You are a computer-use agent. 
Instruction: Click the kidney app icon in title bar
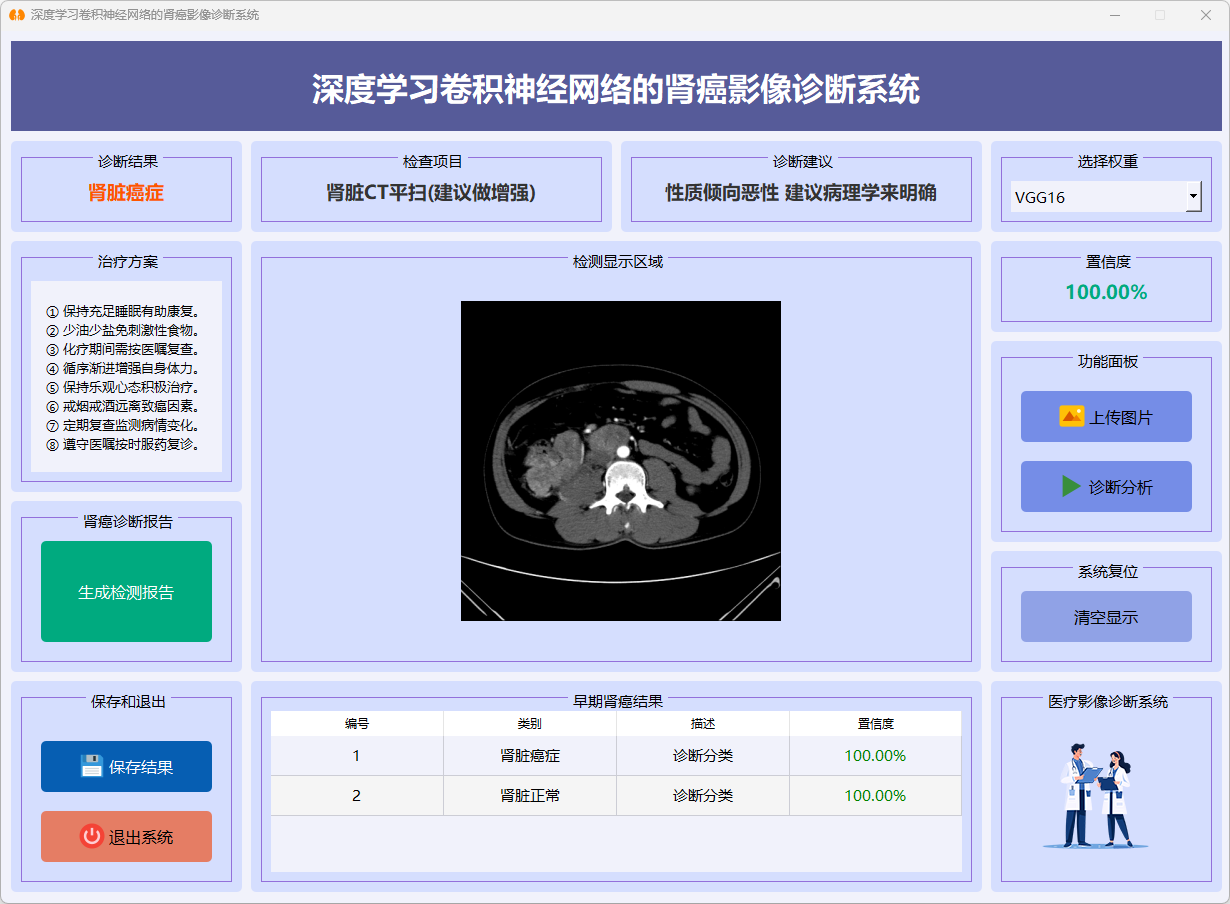16,15
